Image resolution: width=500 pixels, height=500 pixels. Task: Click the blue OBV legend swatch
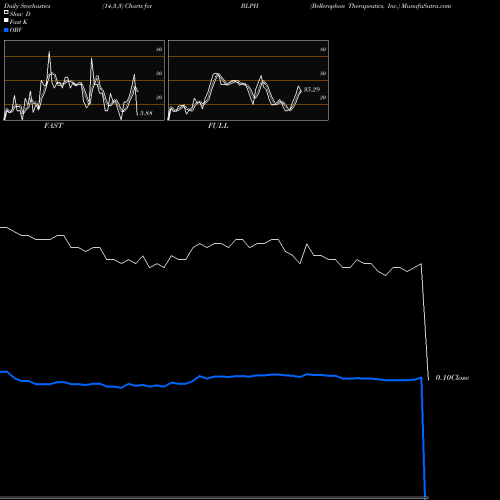[x=6, y=30]
